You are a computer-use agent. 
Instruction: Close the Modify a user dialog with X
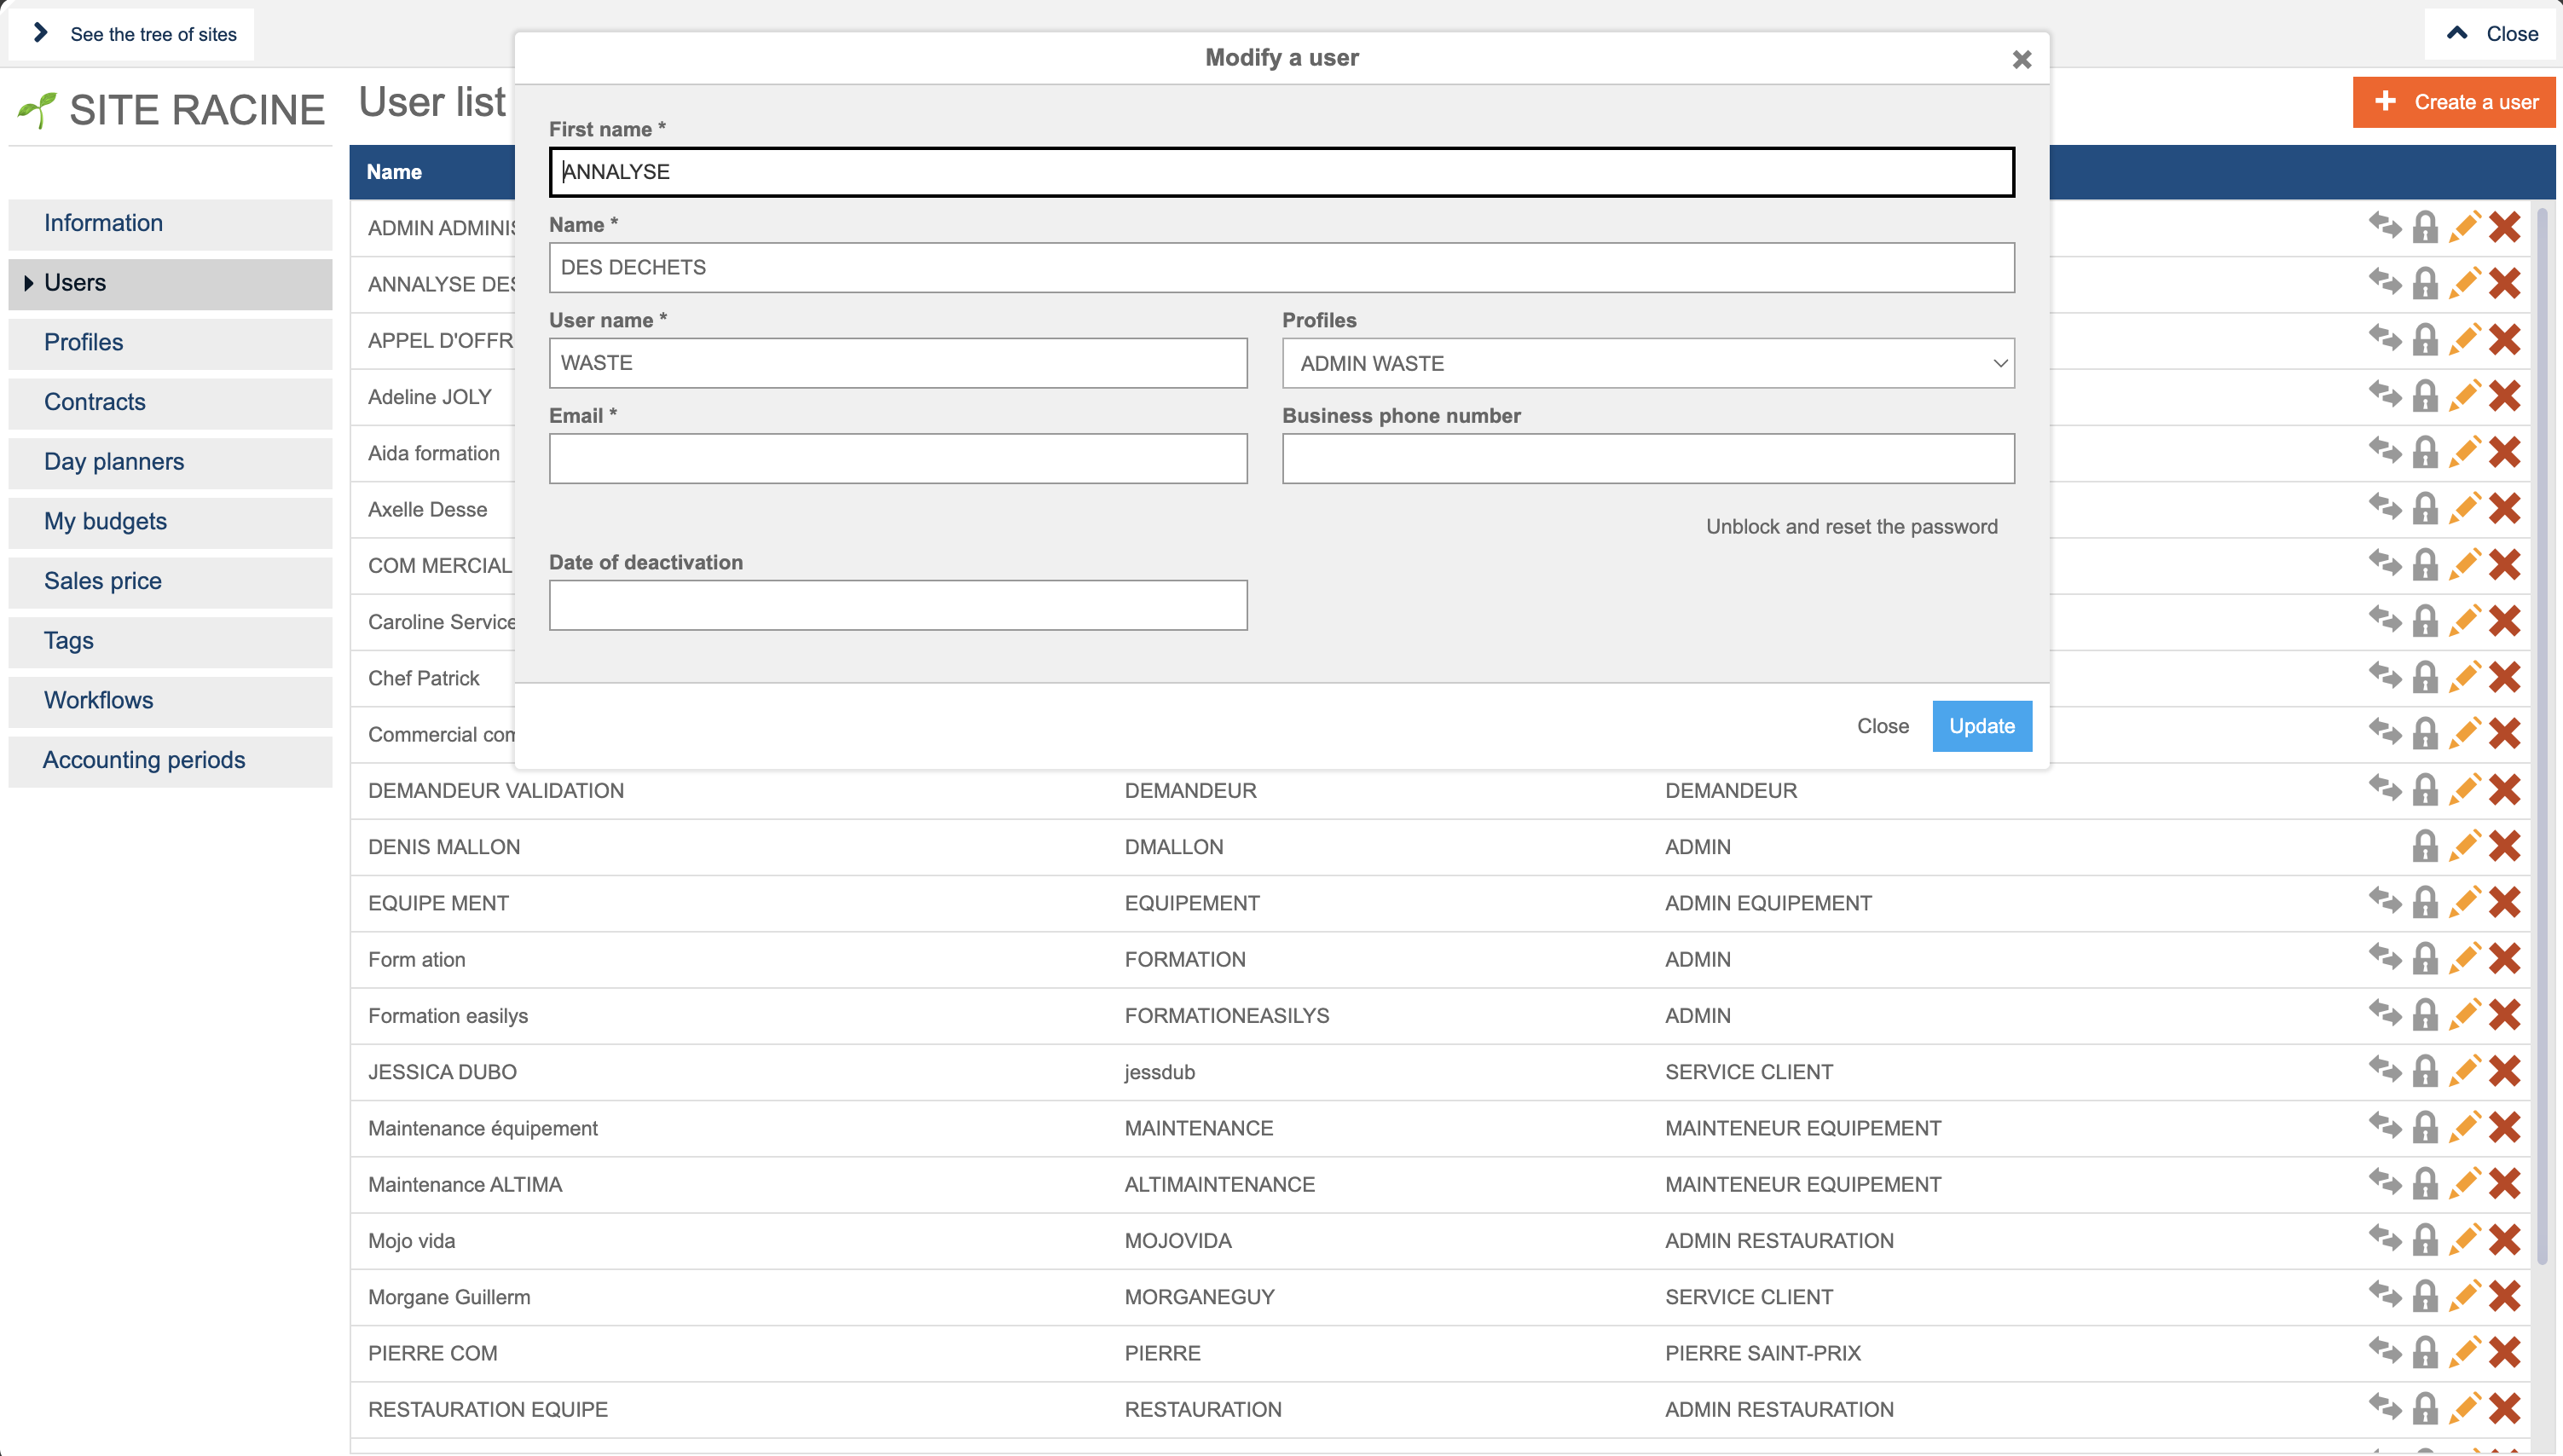2021,59
